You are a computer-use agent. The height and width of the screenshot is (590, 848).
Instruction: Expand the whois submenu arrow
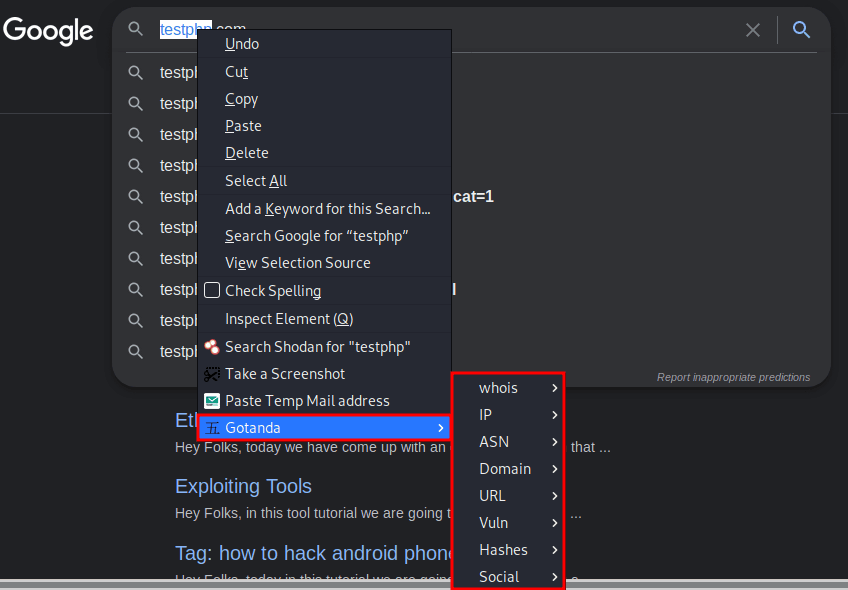(x=555, y=388)
